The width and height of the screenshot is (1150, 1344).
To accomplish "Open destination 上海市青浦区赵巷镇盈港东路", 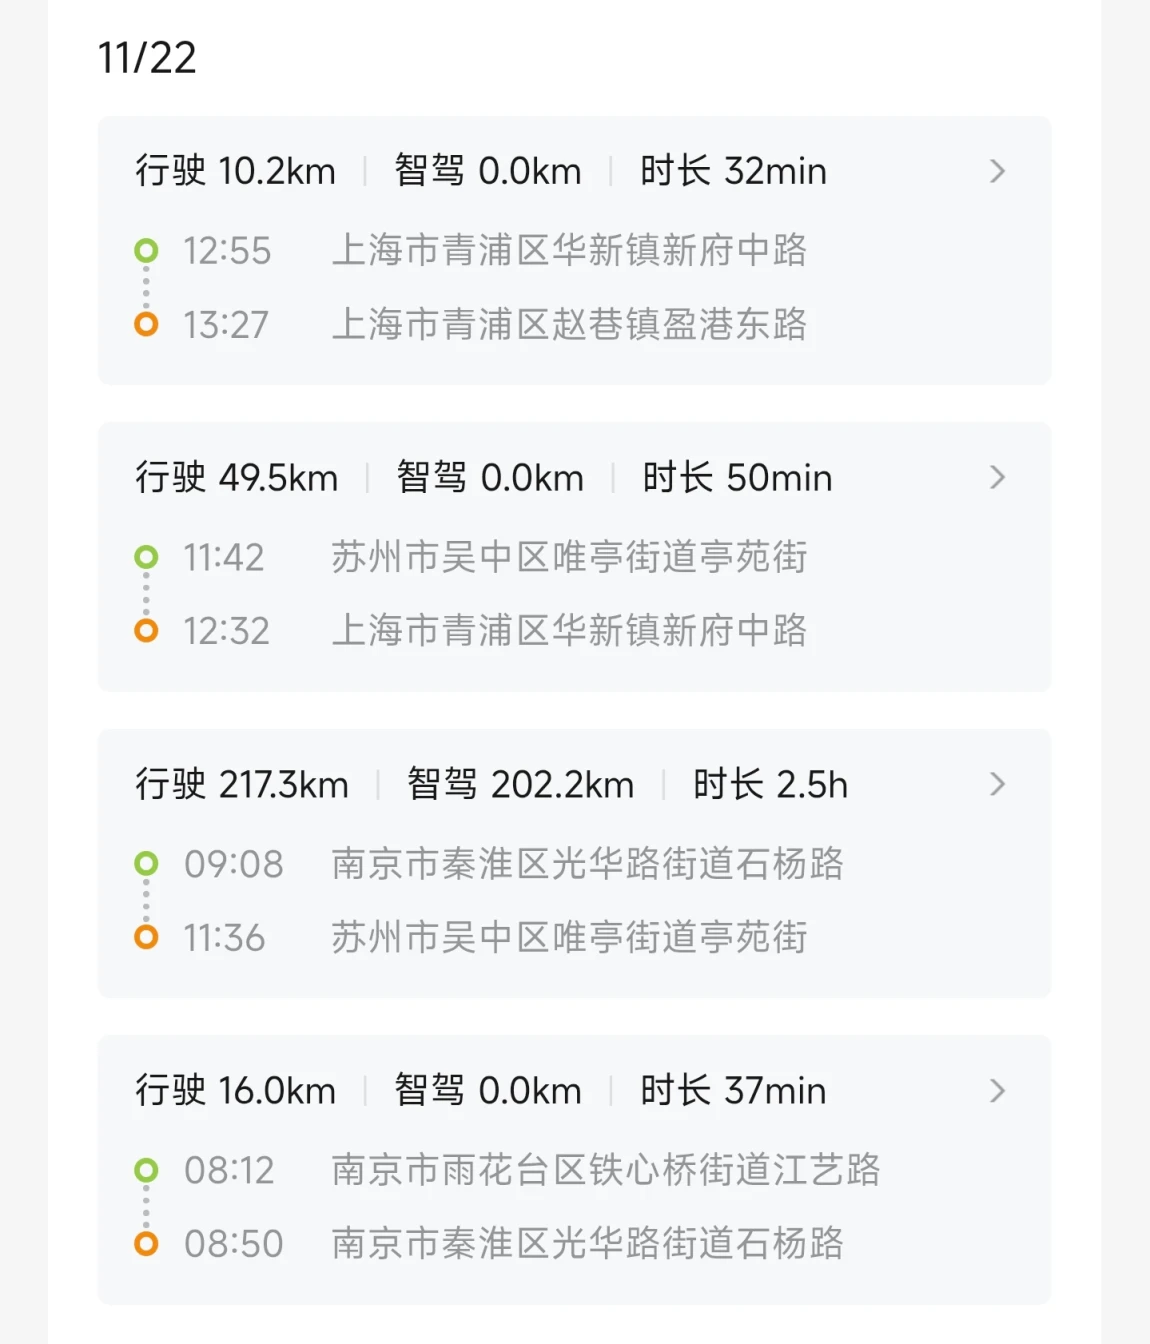I will click(569, 325).
